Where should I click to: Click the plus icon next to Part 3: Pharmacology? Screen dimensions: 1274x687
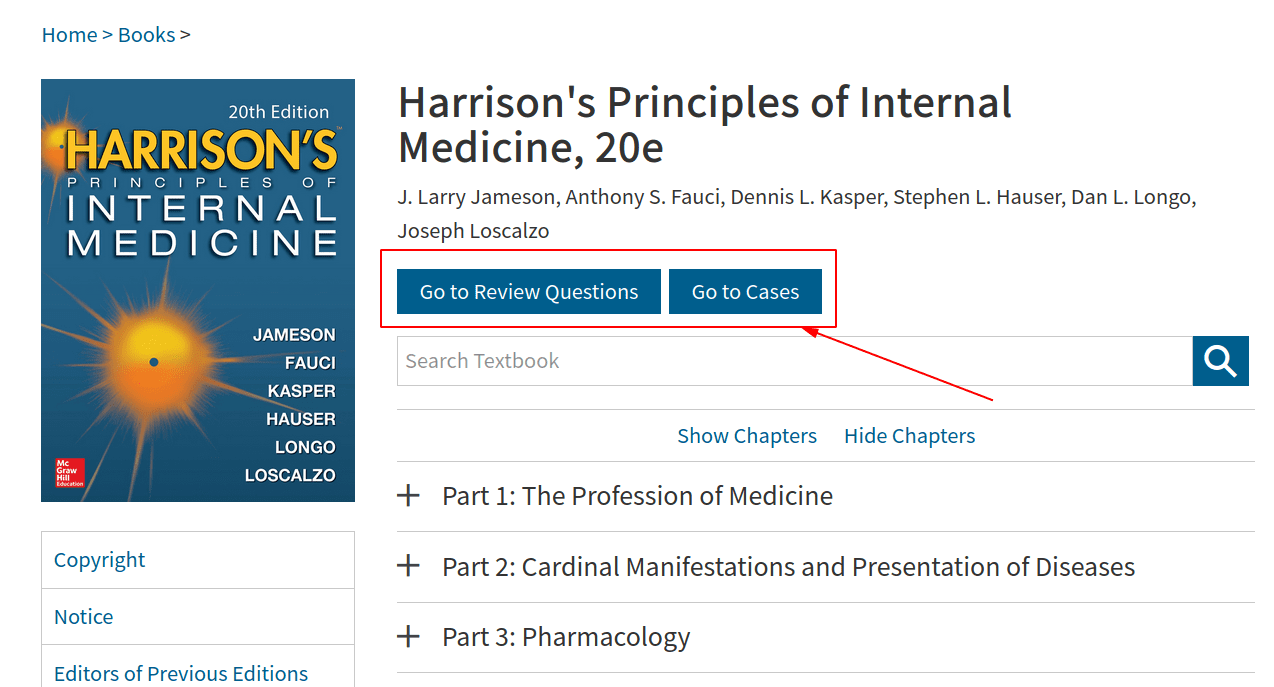pyautogui.click(x=408, y=637)
